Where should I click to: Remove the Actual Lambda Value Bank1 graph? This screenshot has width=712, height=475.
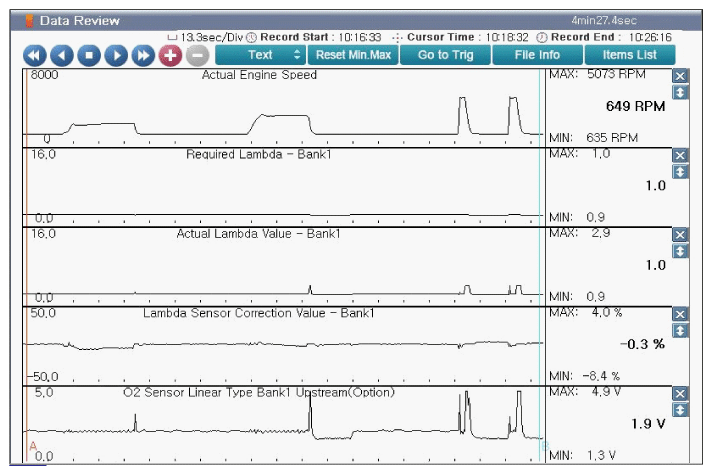[x=681, y=235]
